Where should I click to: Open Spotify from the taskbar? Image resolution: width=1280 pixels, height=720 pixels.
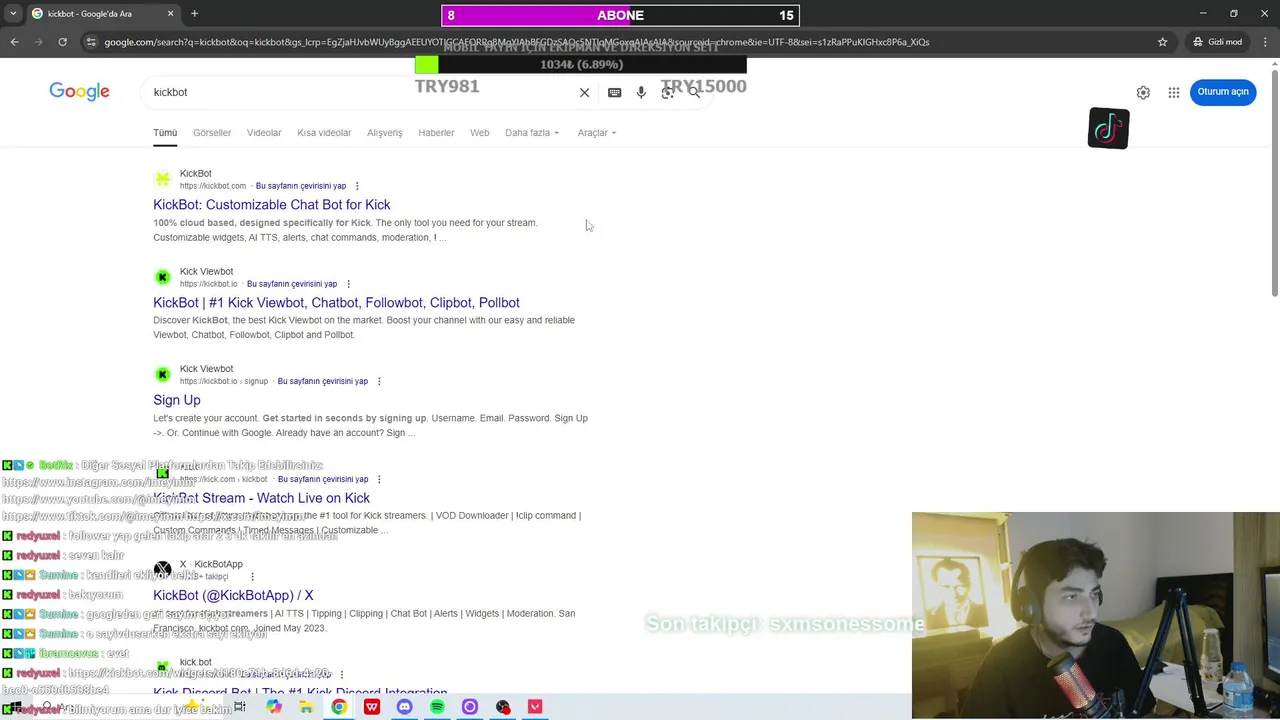tap(437, 707)
